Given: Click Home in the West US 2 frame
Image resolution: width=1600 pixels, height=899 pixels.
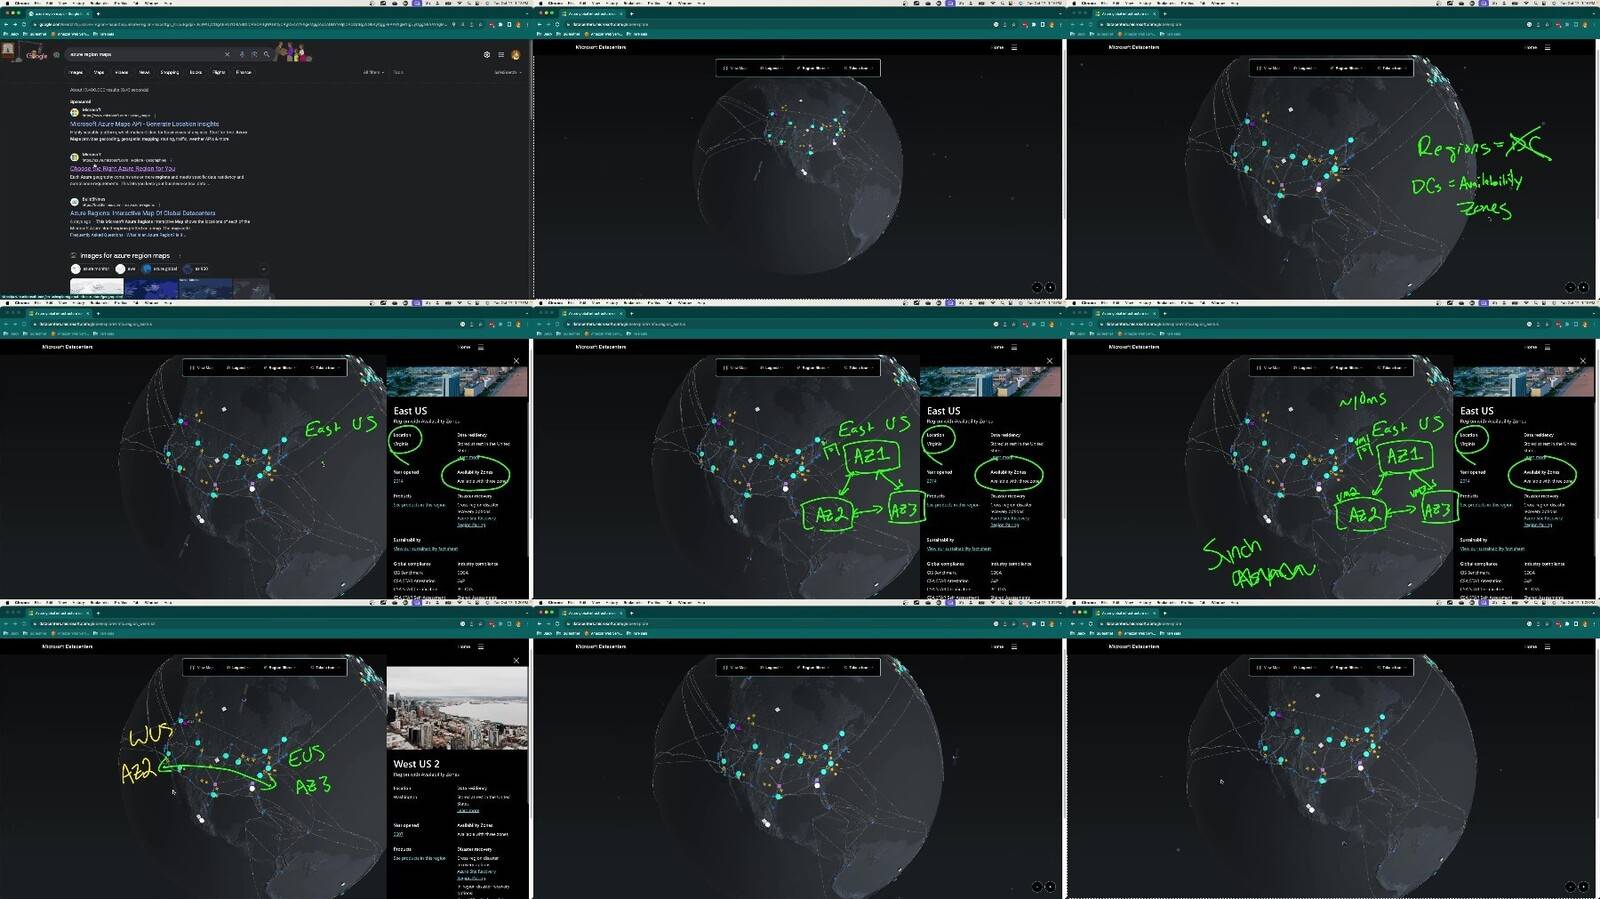Looking at the screenshot, I should coord(464,646).
